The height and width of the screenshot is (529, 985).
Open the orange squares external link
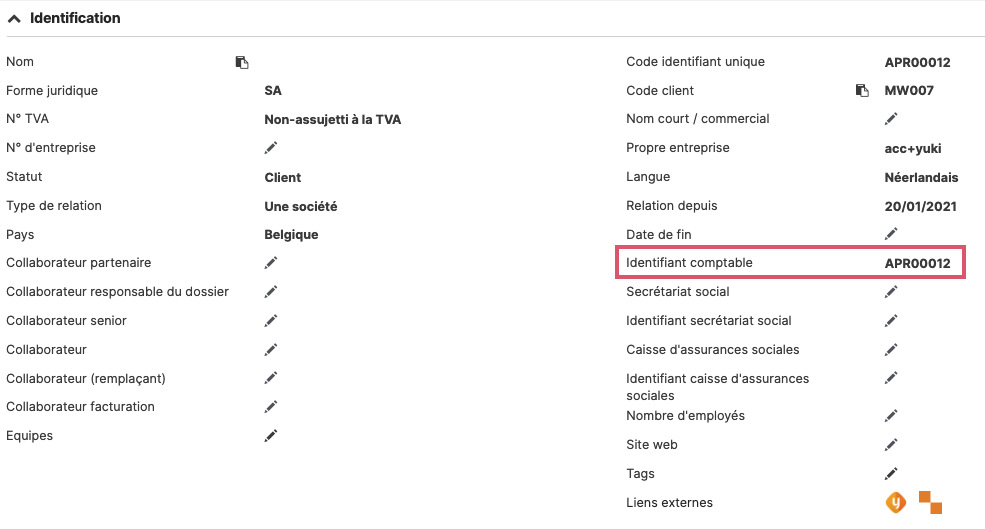tap(930, 503)
